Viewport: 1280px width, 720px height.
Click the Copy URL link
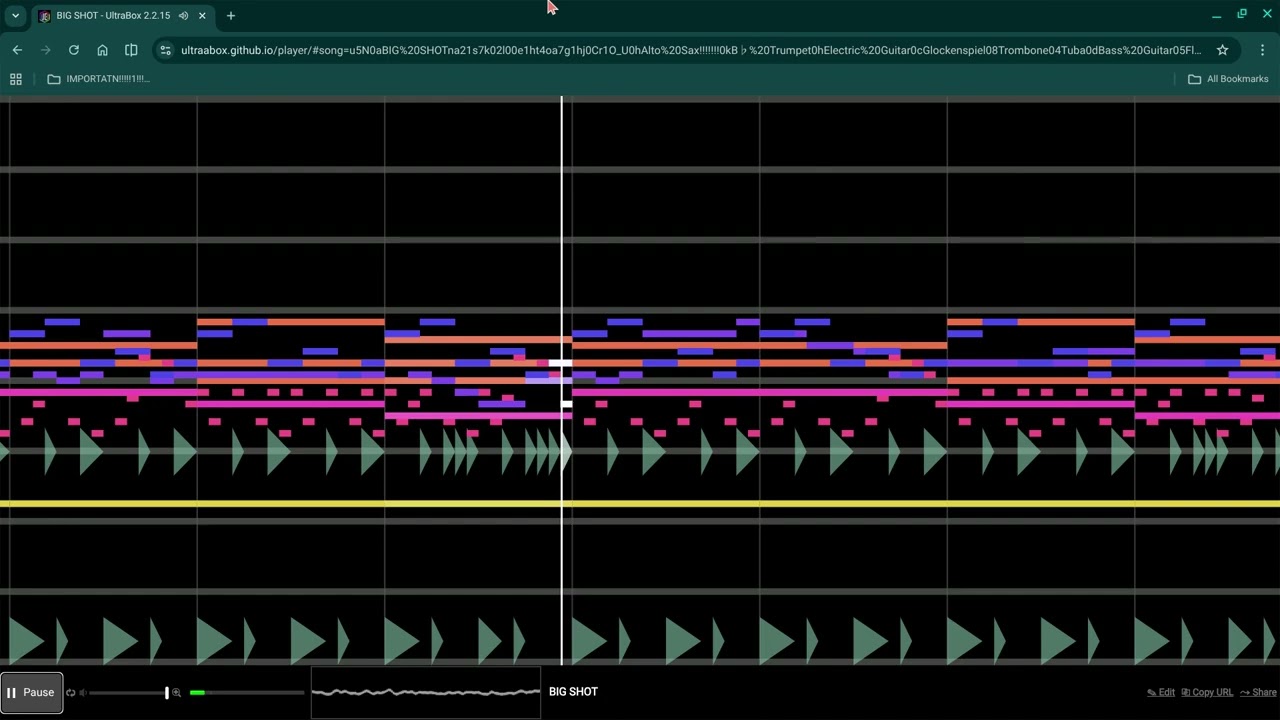click(1207, 692)
